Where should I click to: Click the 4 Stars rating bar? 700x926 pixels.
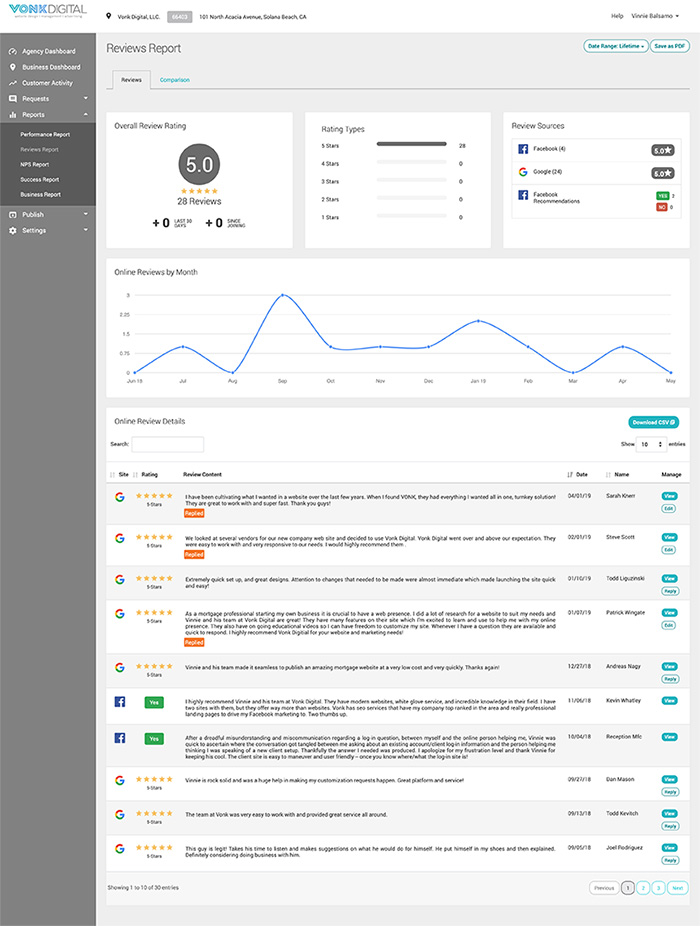(411, 162)
